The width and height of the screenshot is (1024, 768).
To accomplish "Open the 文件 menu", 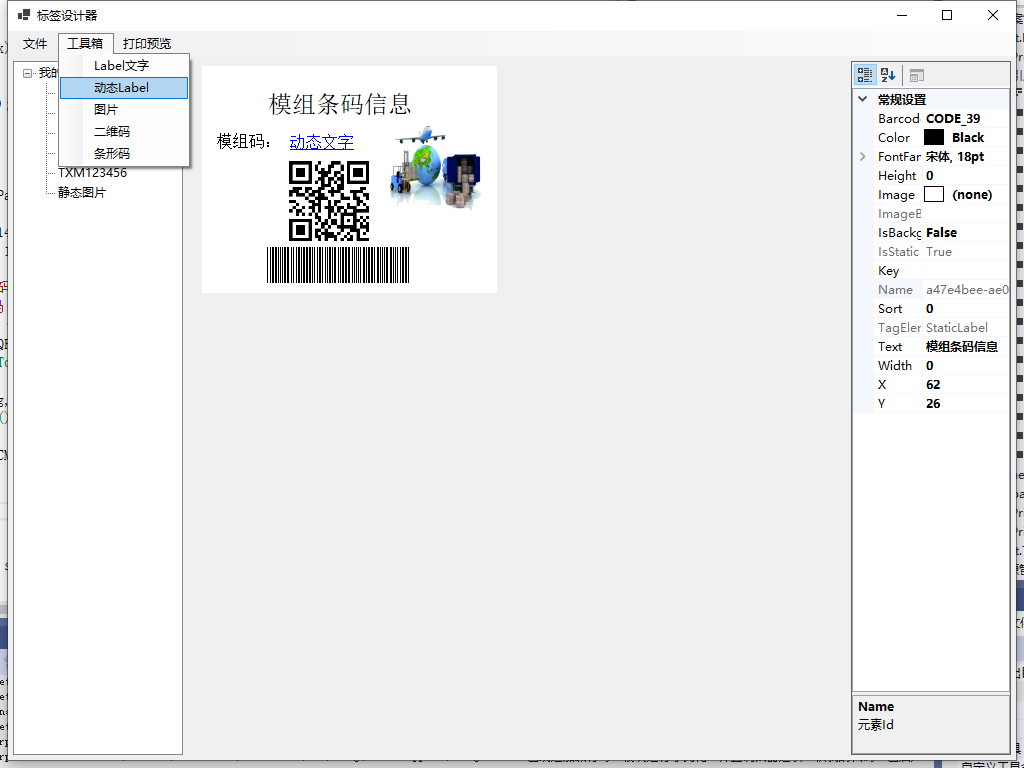I will 35,44.
